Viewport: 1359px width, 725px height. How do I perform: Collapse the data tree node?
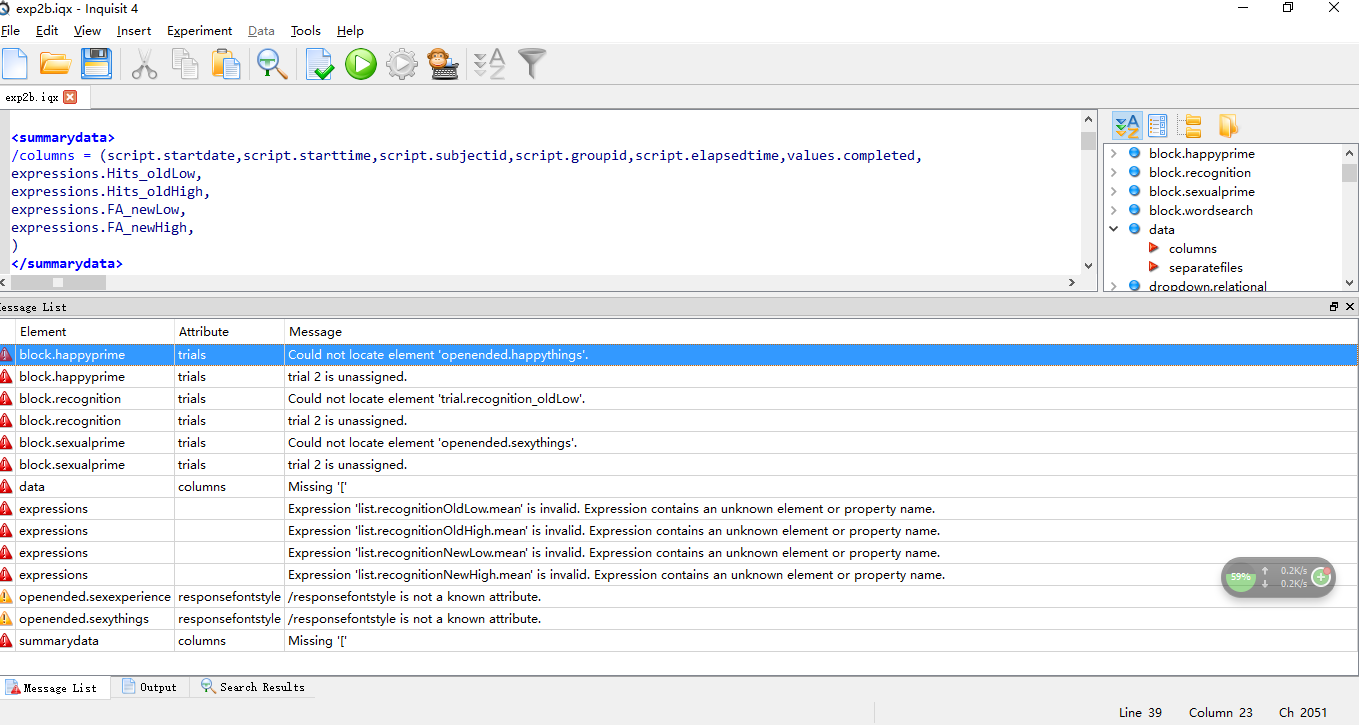click(1113, 230)
